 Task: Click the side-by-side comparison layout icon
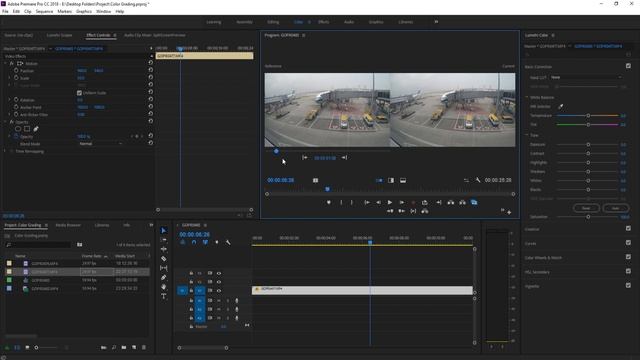coord(379,180)
